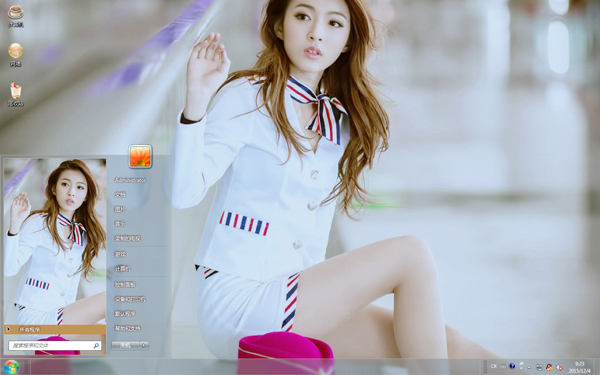Open the golden globe Network desktop icon
Viewport: 600px width, 375px height.
point(15,55)
